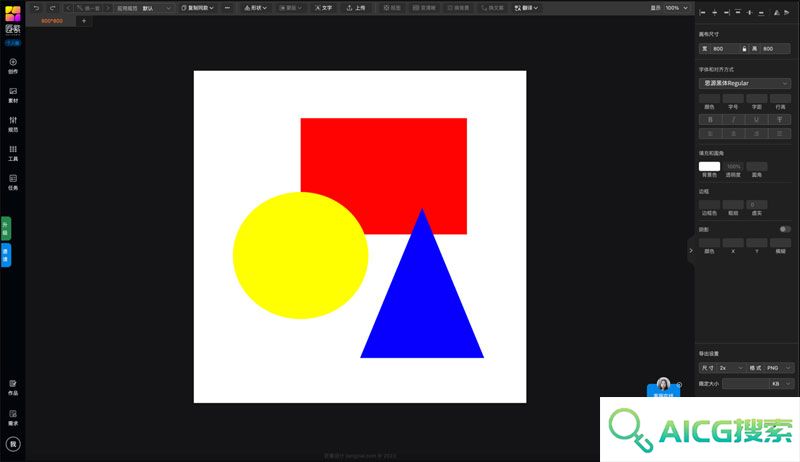Align objects to the top edge

(738, 12)
